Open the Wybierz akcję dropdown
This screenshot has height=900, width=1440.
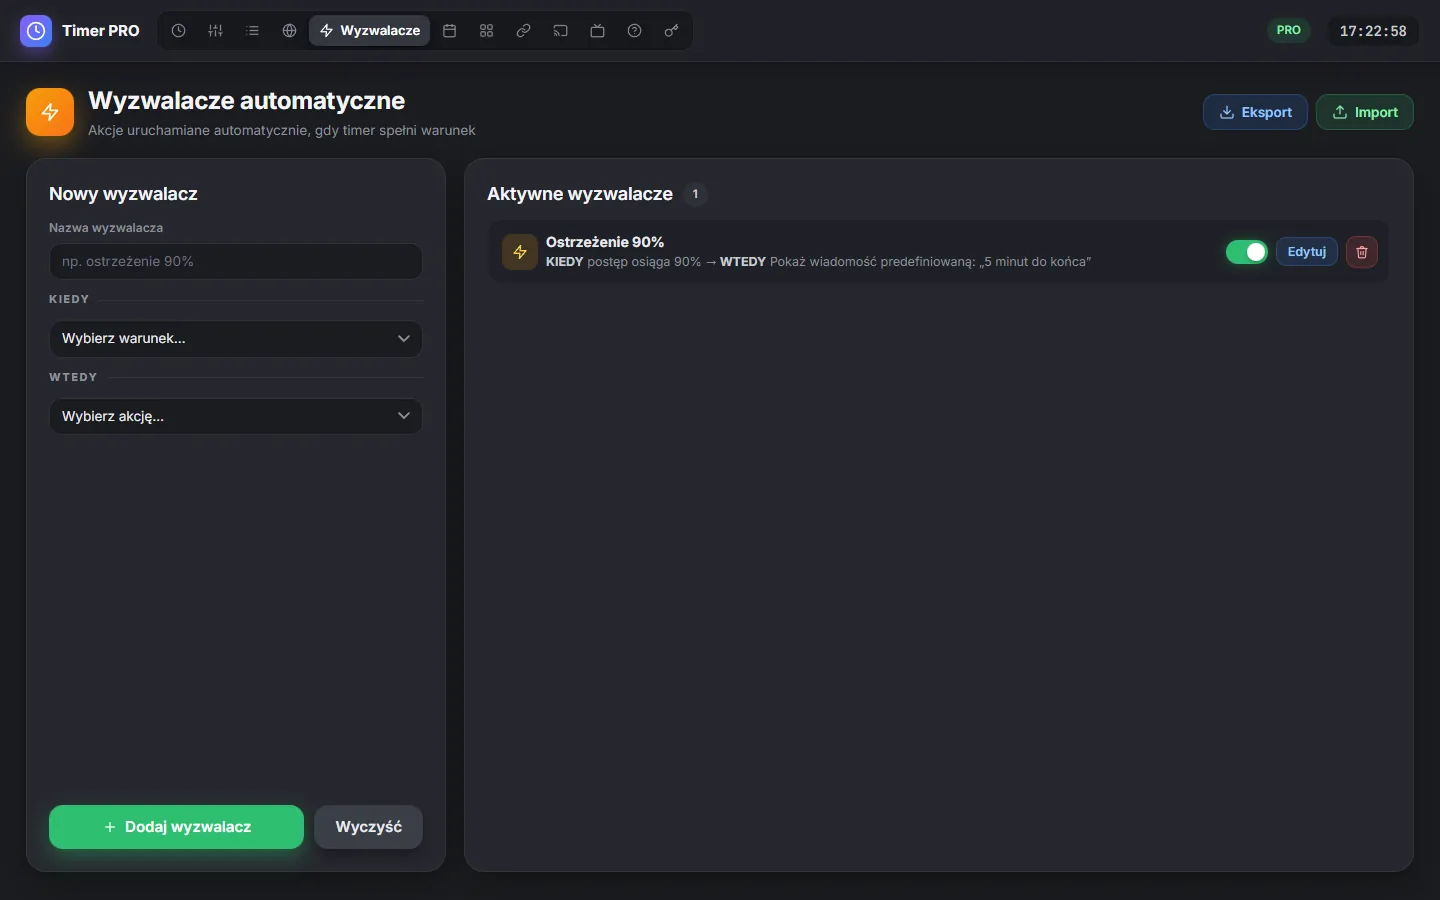coord(236,417)
